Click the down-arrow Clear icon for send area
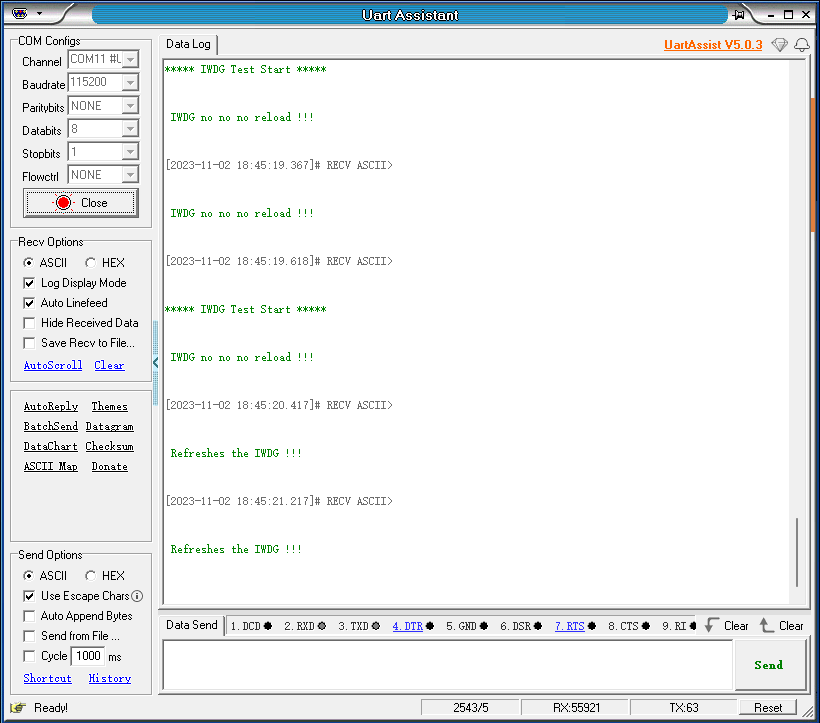Screen dimensions: 820x723 coord(712,625)
